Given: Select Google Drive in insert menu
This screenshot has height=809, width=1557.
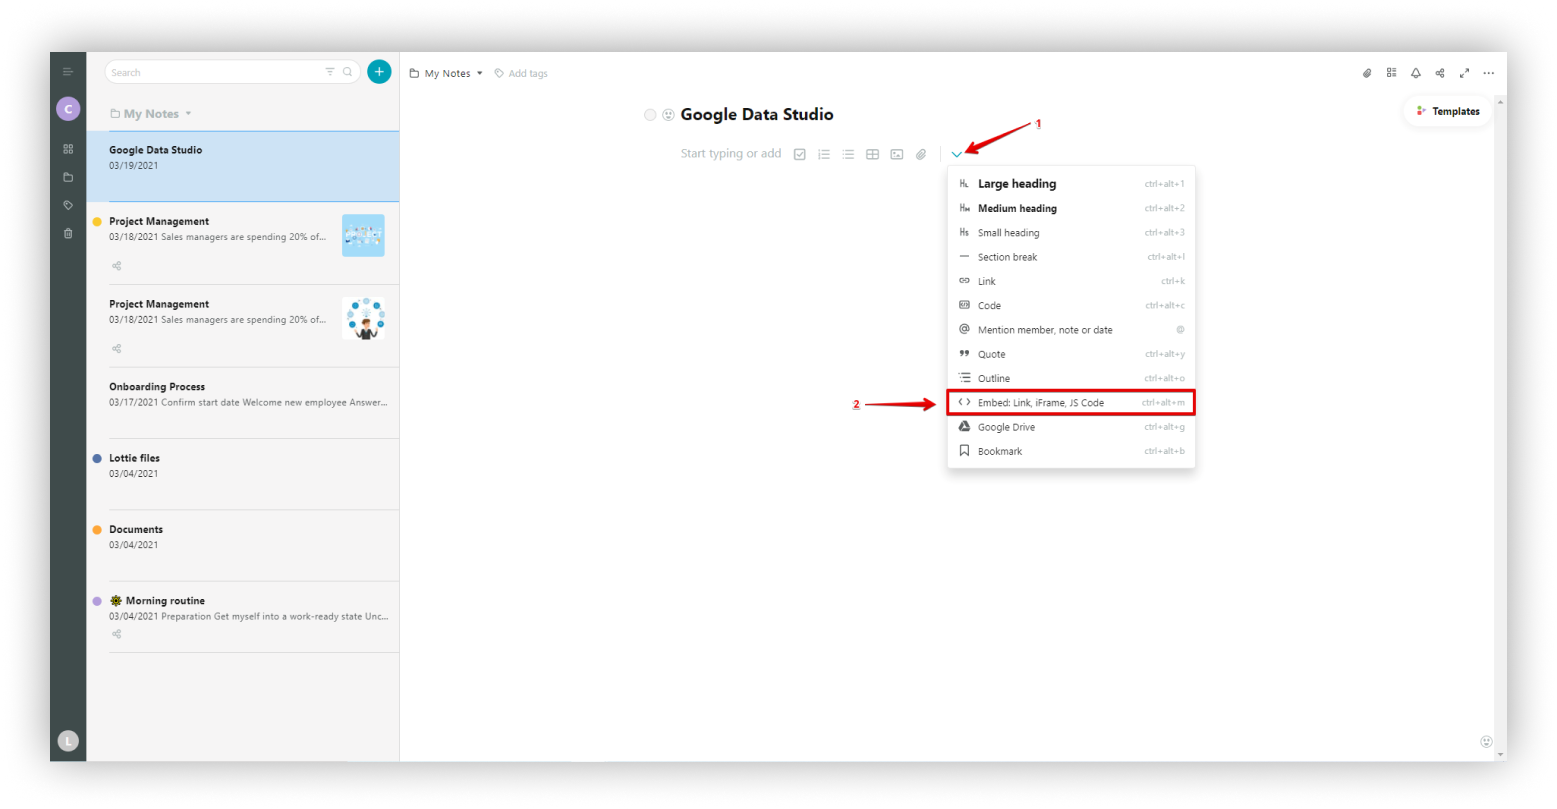Looking at the screenshot, I should (1071, 427).
